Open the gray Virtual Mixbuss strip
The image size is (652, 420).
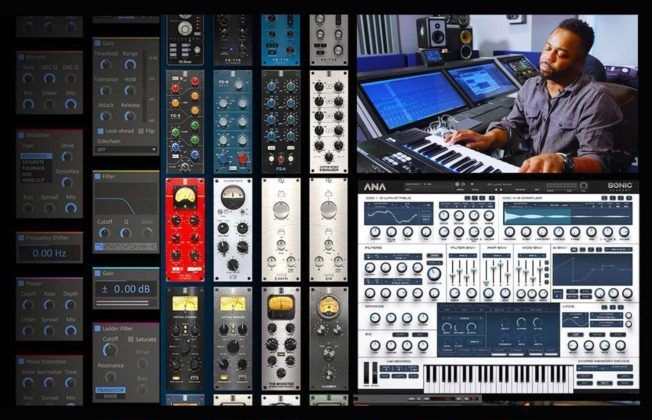click(233, 338)
